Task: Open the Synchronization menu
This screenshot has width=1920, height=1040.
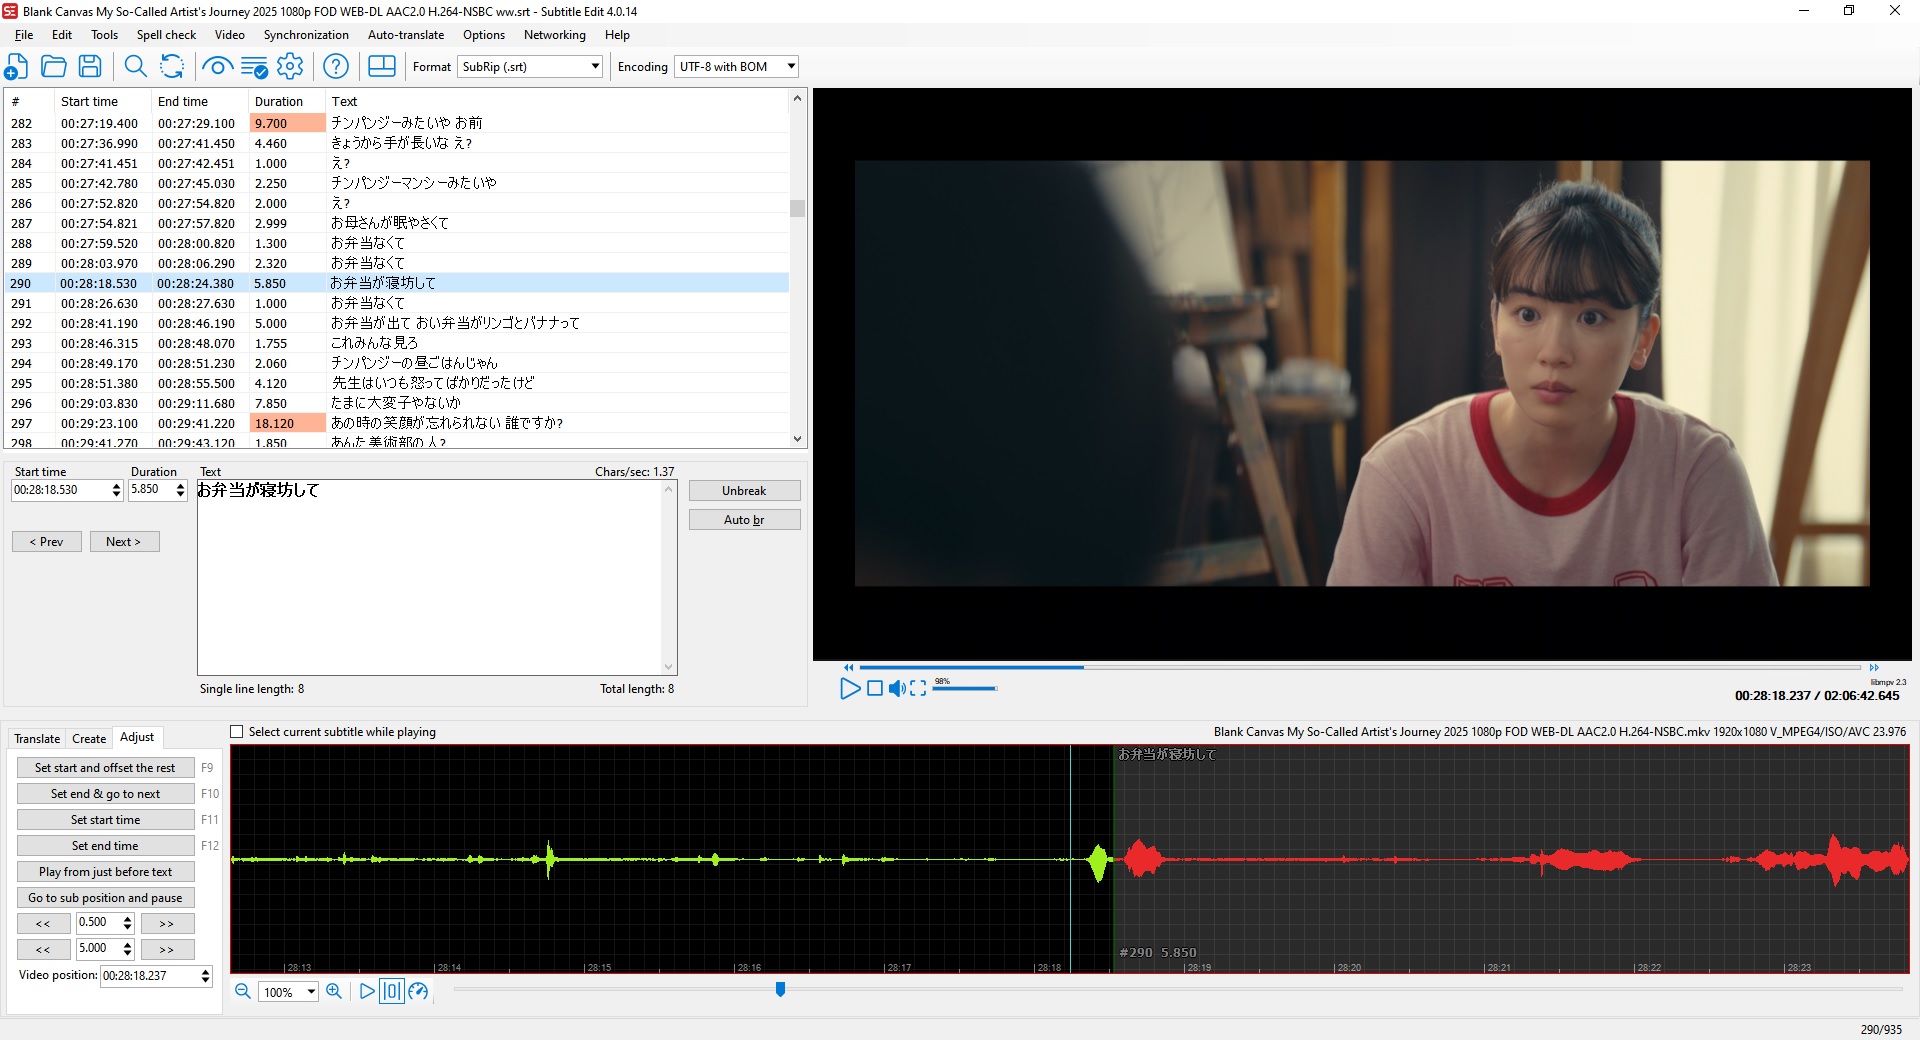Action: [306, 35]
